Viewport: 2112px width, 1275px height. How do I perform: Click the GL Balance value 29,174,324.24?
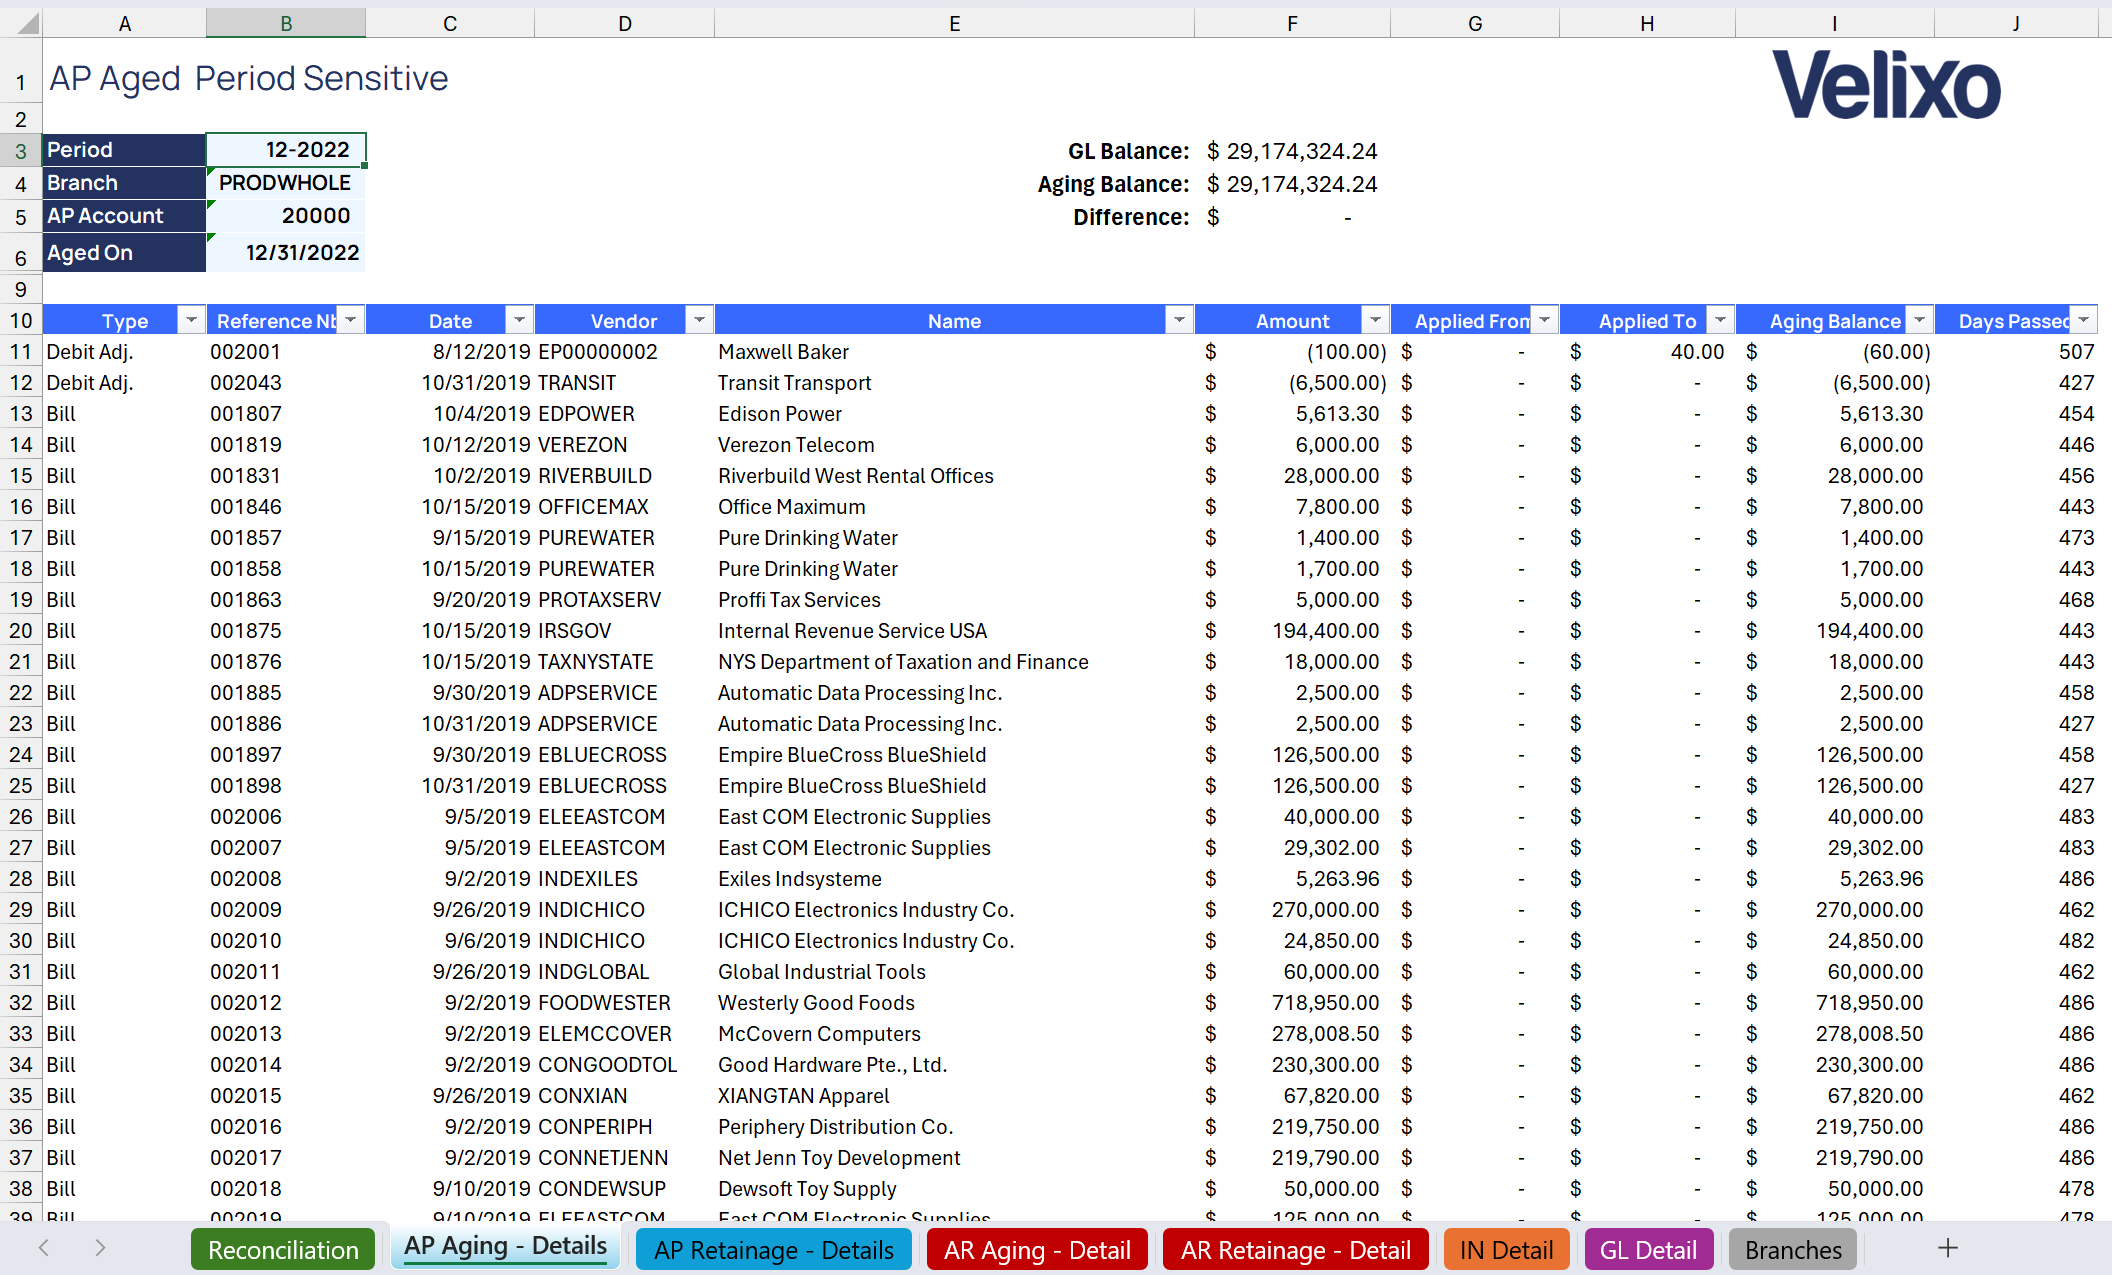[1292, 151]
